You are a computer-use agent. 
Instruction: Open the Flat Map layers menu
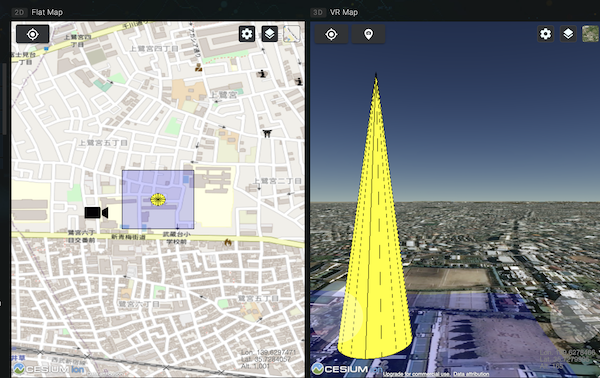pos(270,34)
